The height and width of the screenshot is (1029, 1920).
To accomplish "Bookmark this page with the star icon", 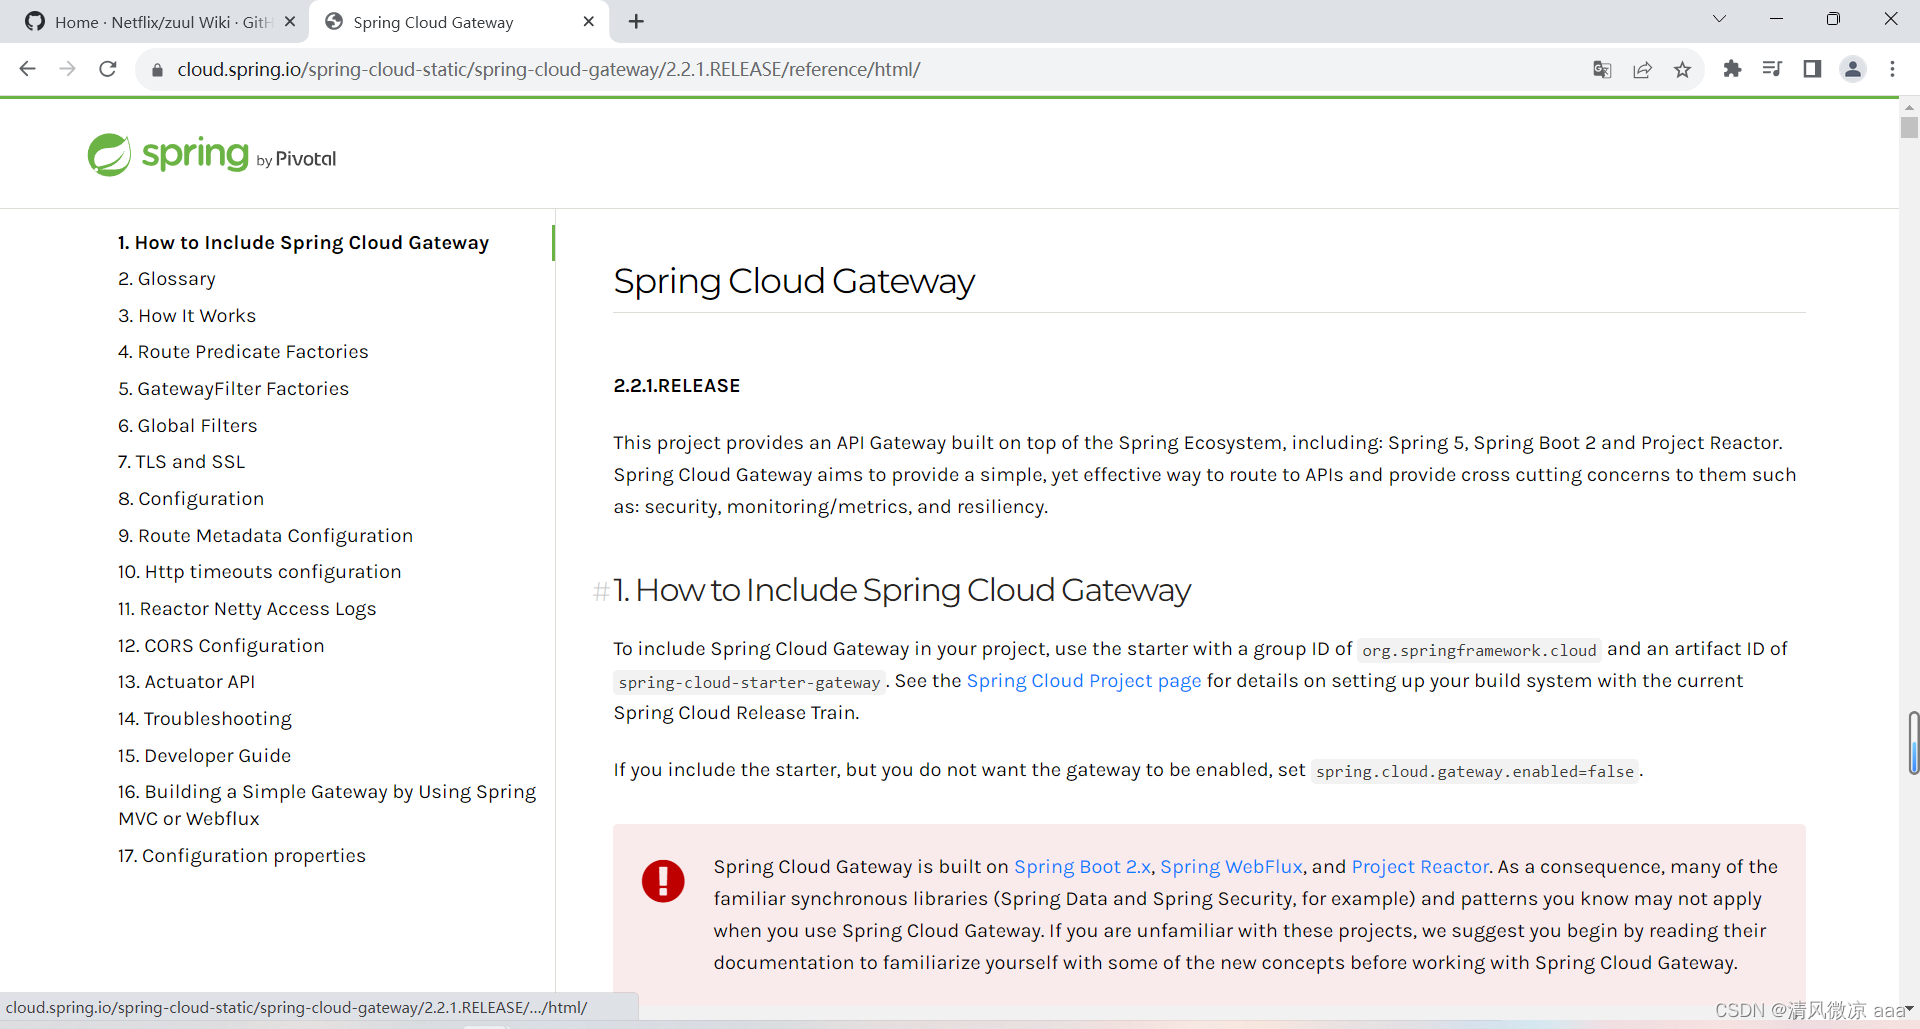I will (x=1682, y=69).
